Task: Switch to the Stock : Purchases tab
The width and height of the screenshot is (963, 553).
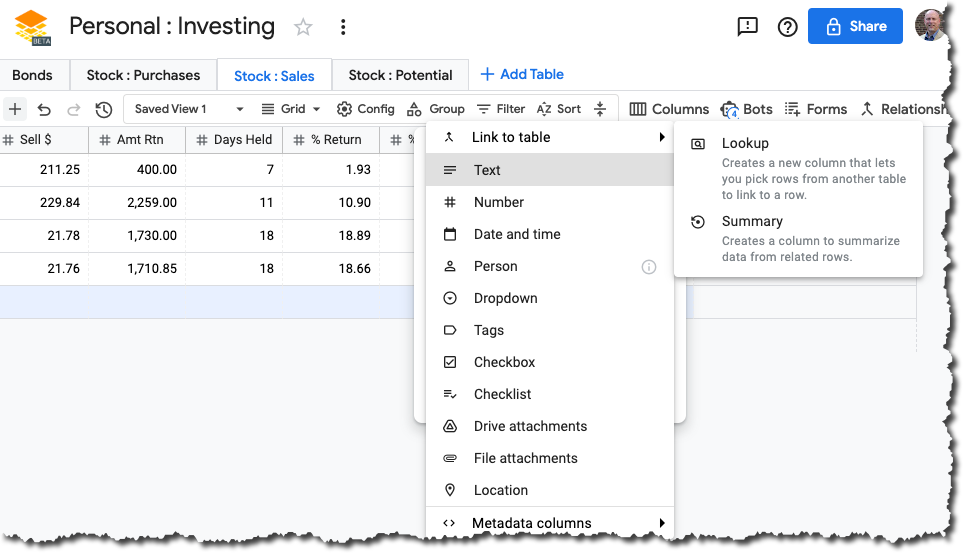Action: coord(143,75)
